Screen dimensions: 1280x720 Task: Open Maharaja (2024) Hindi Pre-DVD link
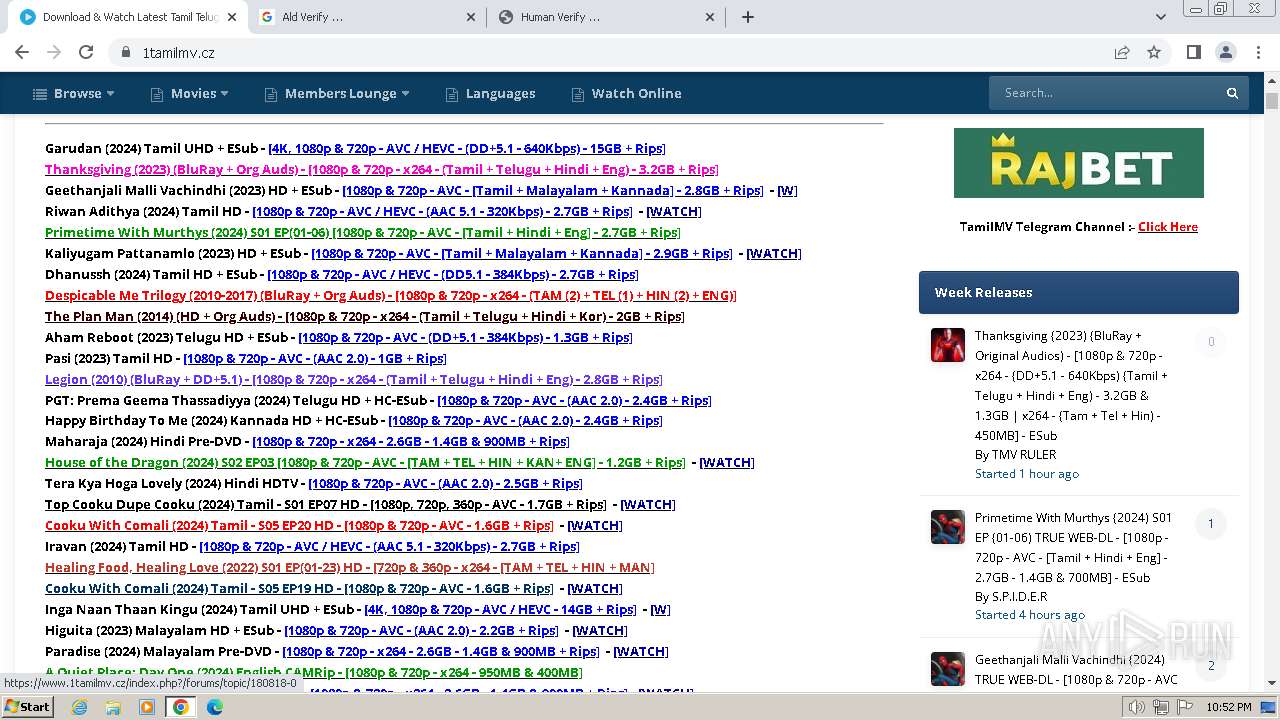[x=410, y=441]
